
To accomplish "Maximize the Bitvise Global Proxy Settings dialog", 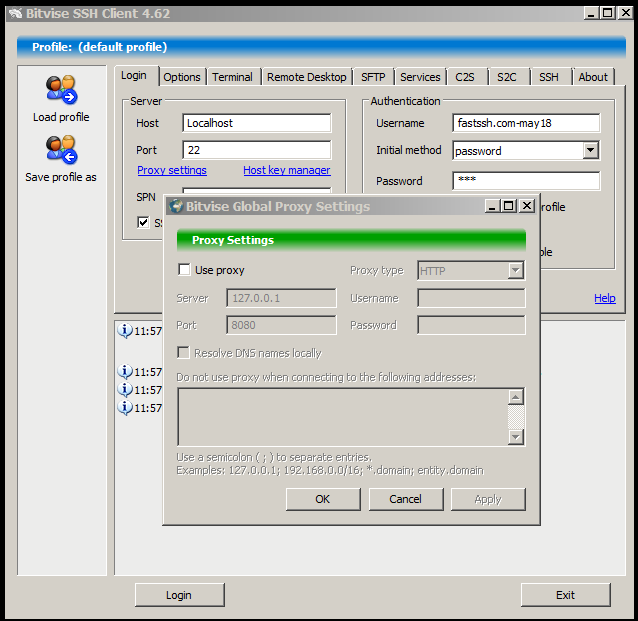I will [509, 206].
